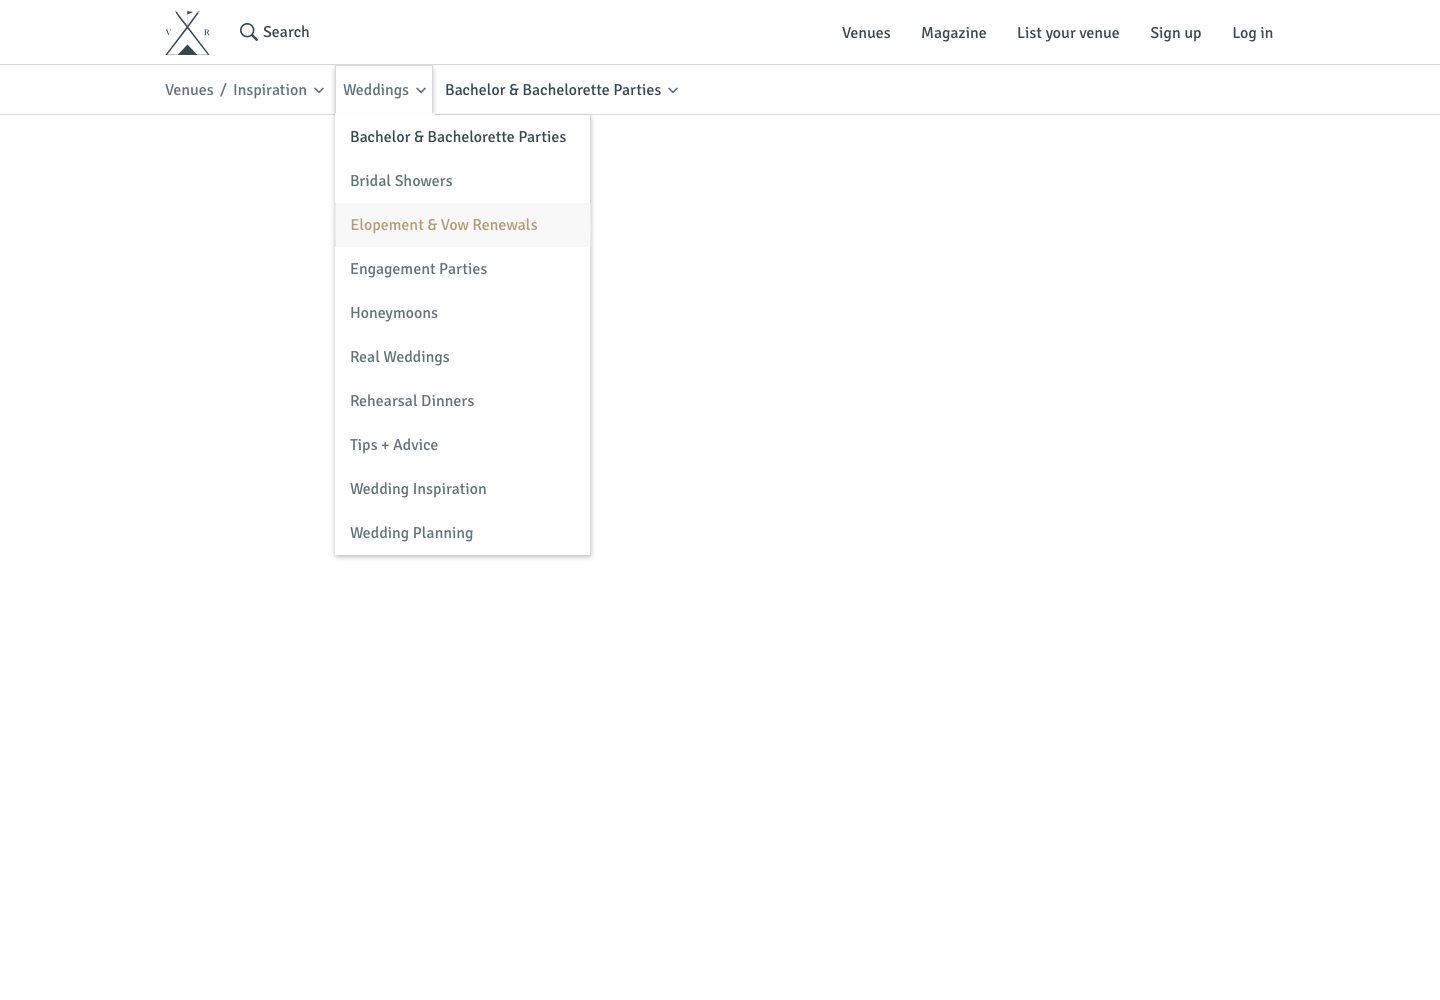Open the Search field
The height and width of the screenshot is (1000, 1440).
pyautogui.click(x=275, y=32)
